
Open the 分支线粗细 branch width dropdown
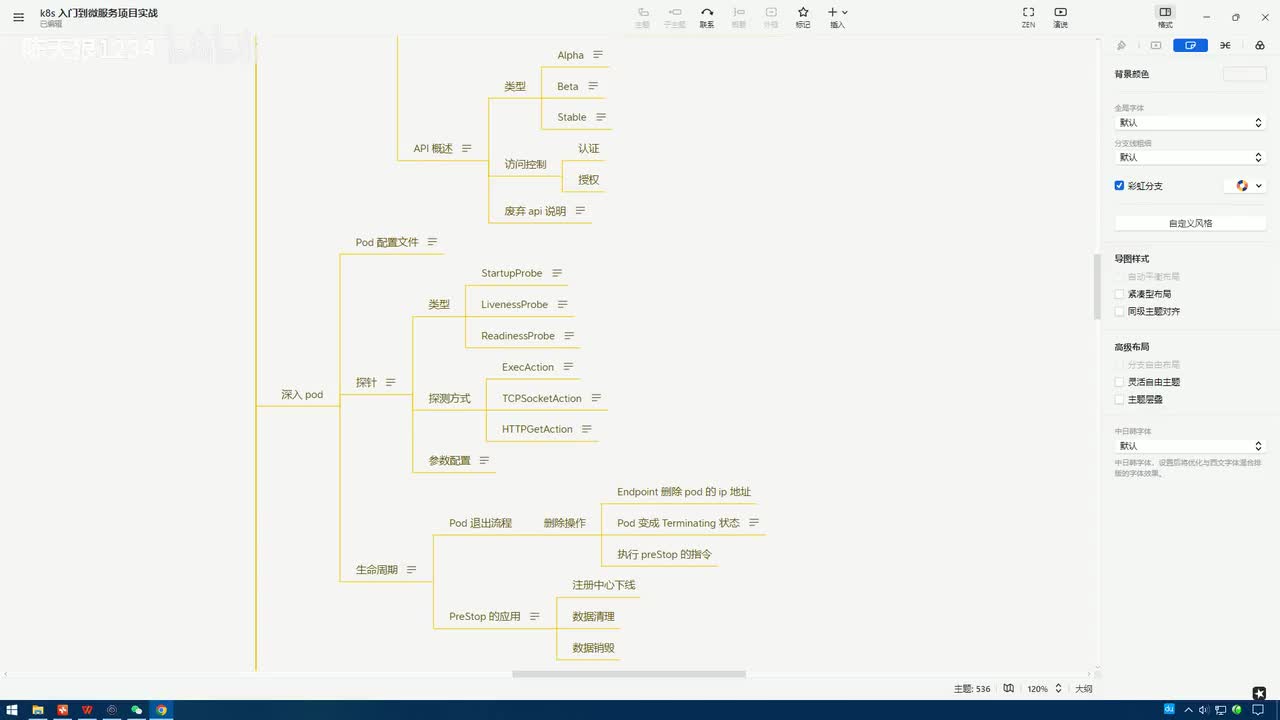(1190, 157)
